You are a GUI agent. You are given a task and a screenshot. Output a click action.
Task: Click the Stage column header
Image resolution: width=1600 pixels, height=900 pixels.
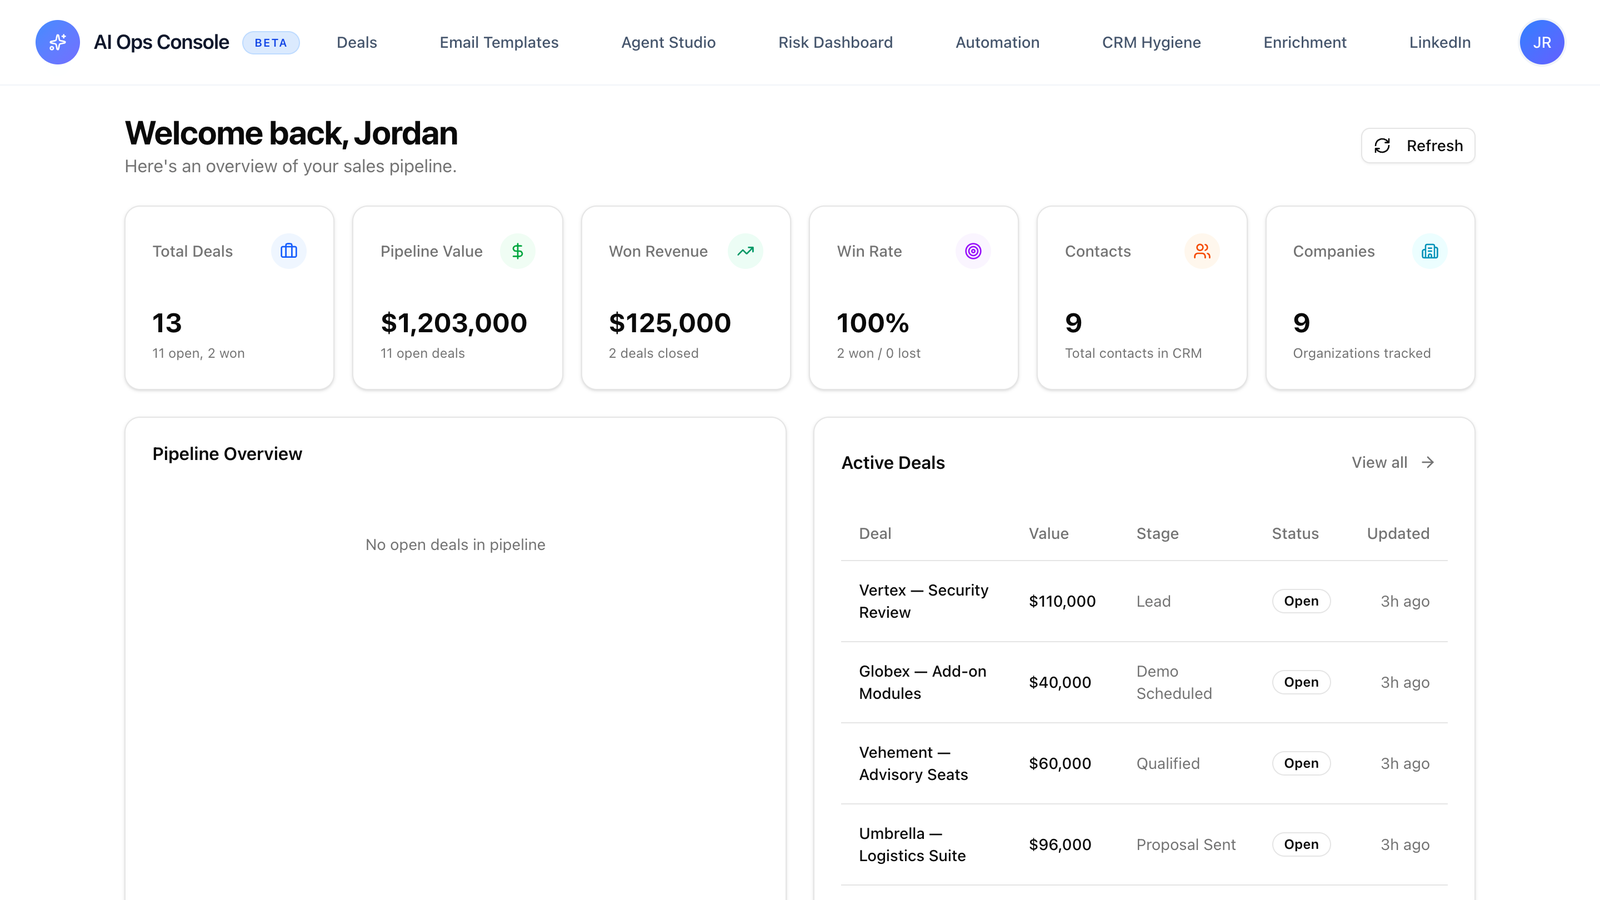point(1157,533)
